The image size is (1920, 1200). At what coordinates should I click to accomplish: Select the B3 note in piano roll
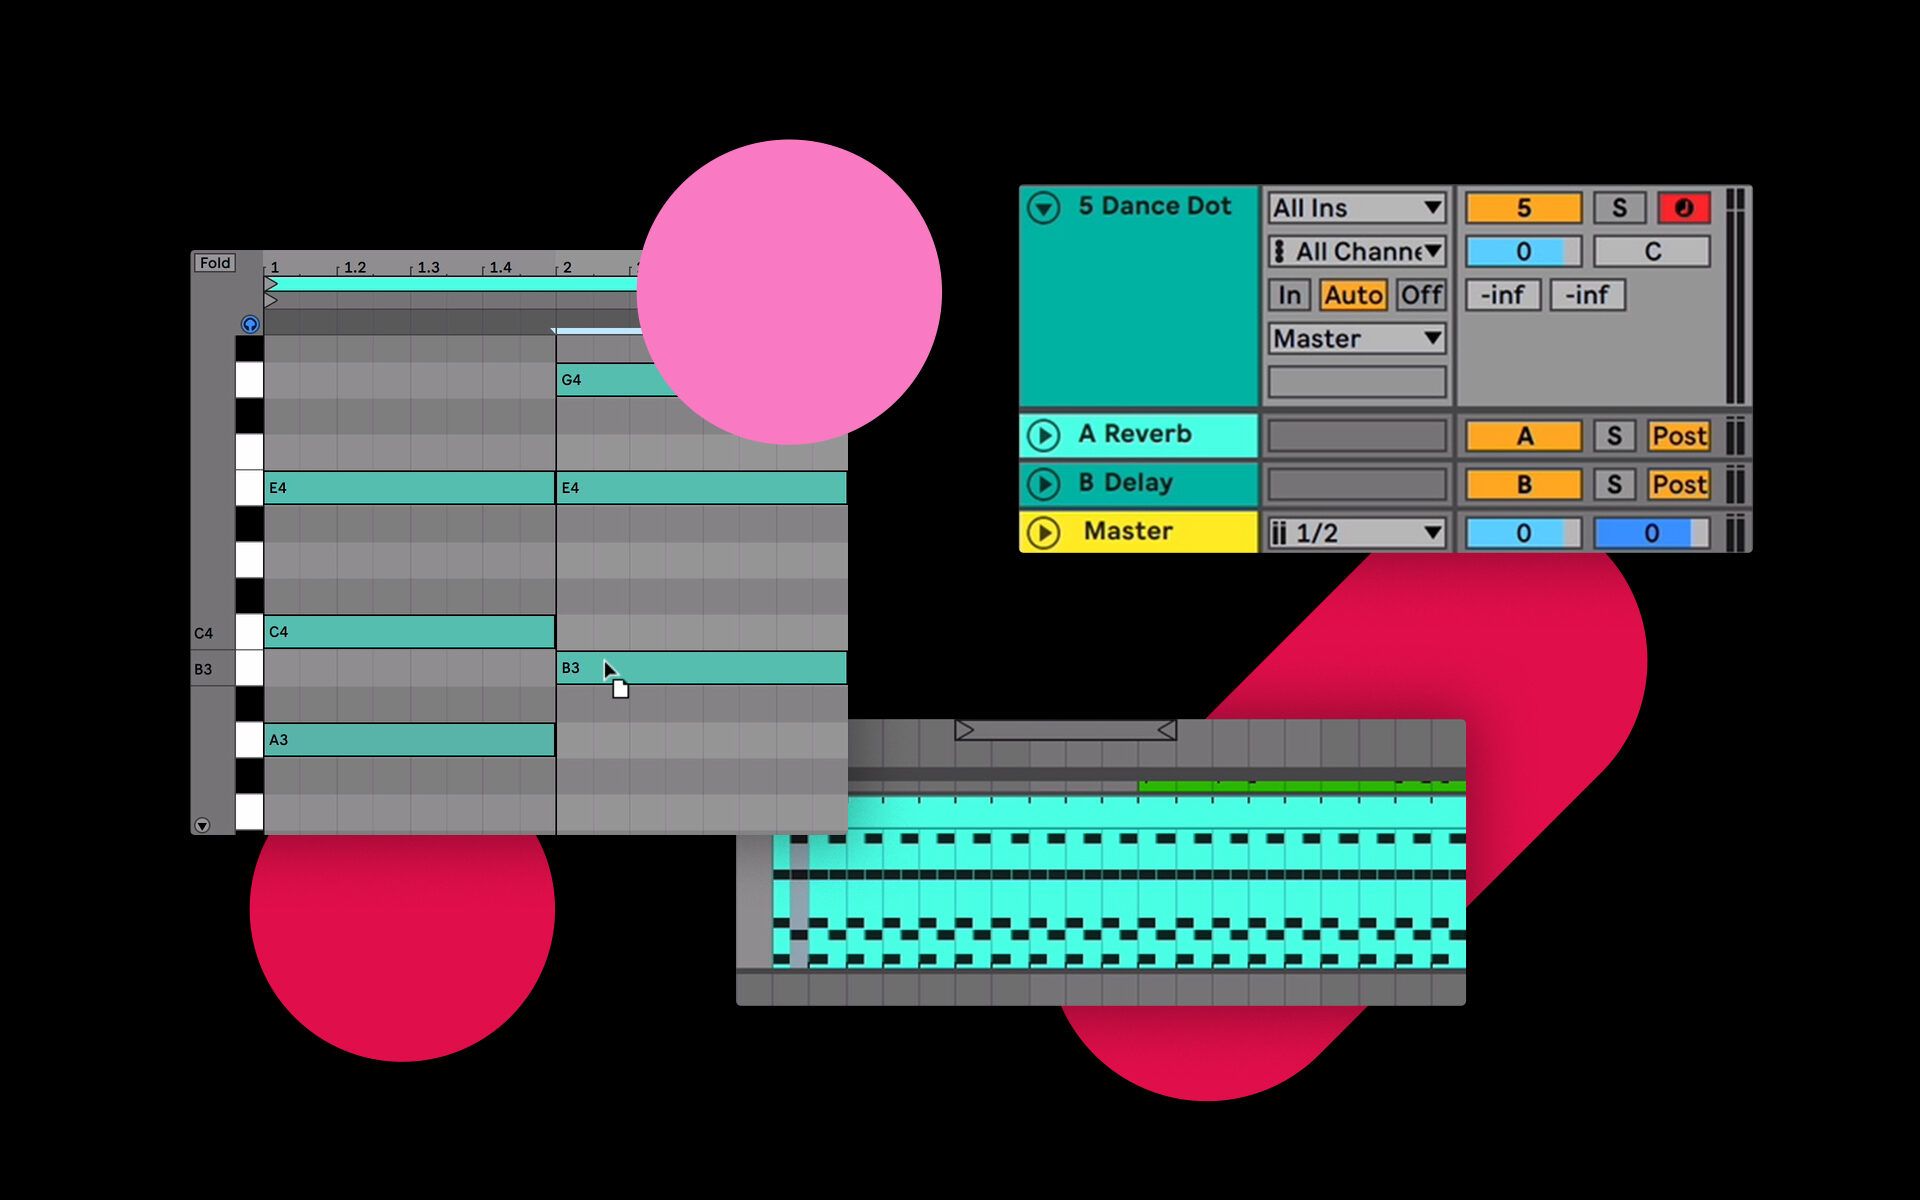tap(720, 668)
